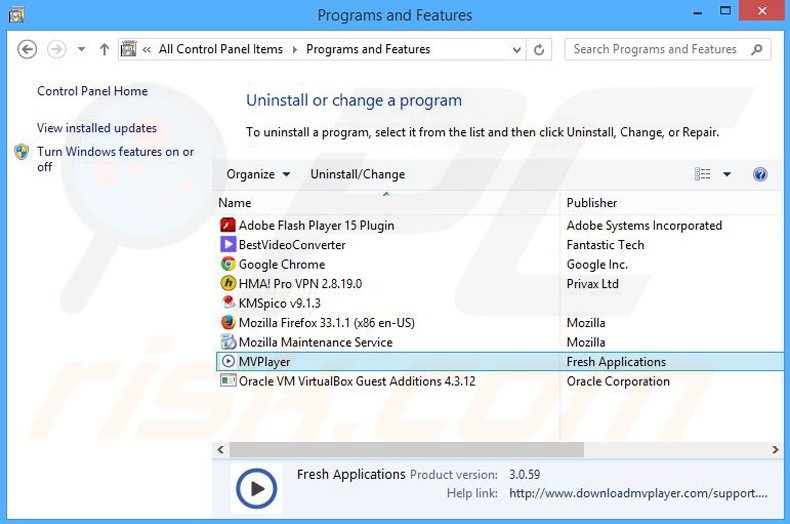
Task: Click the Control Panel icon in address bar
Action: [128, 49]
